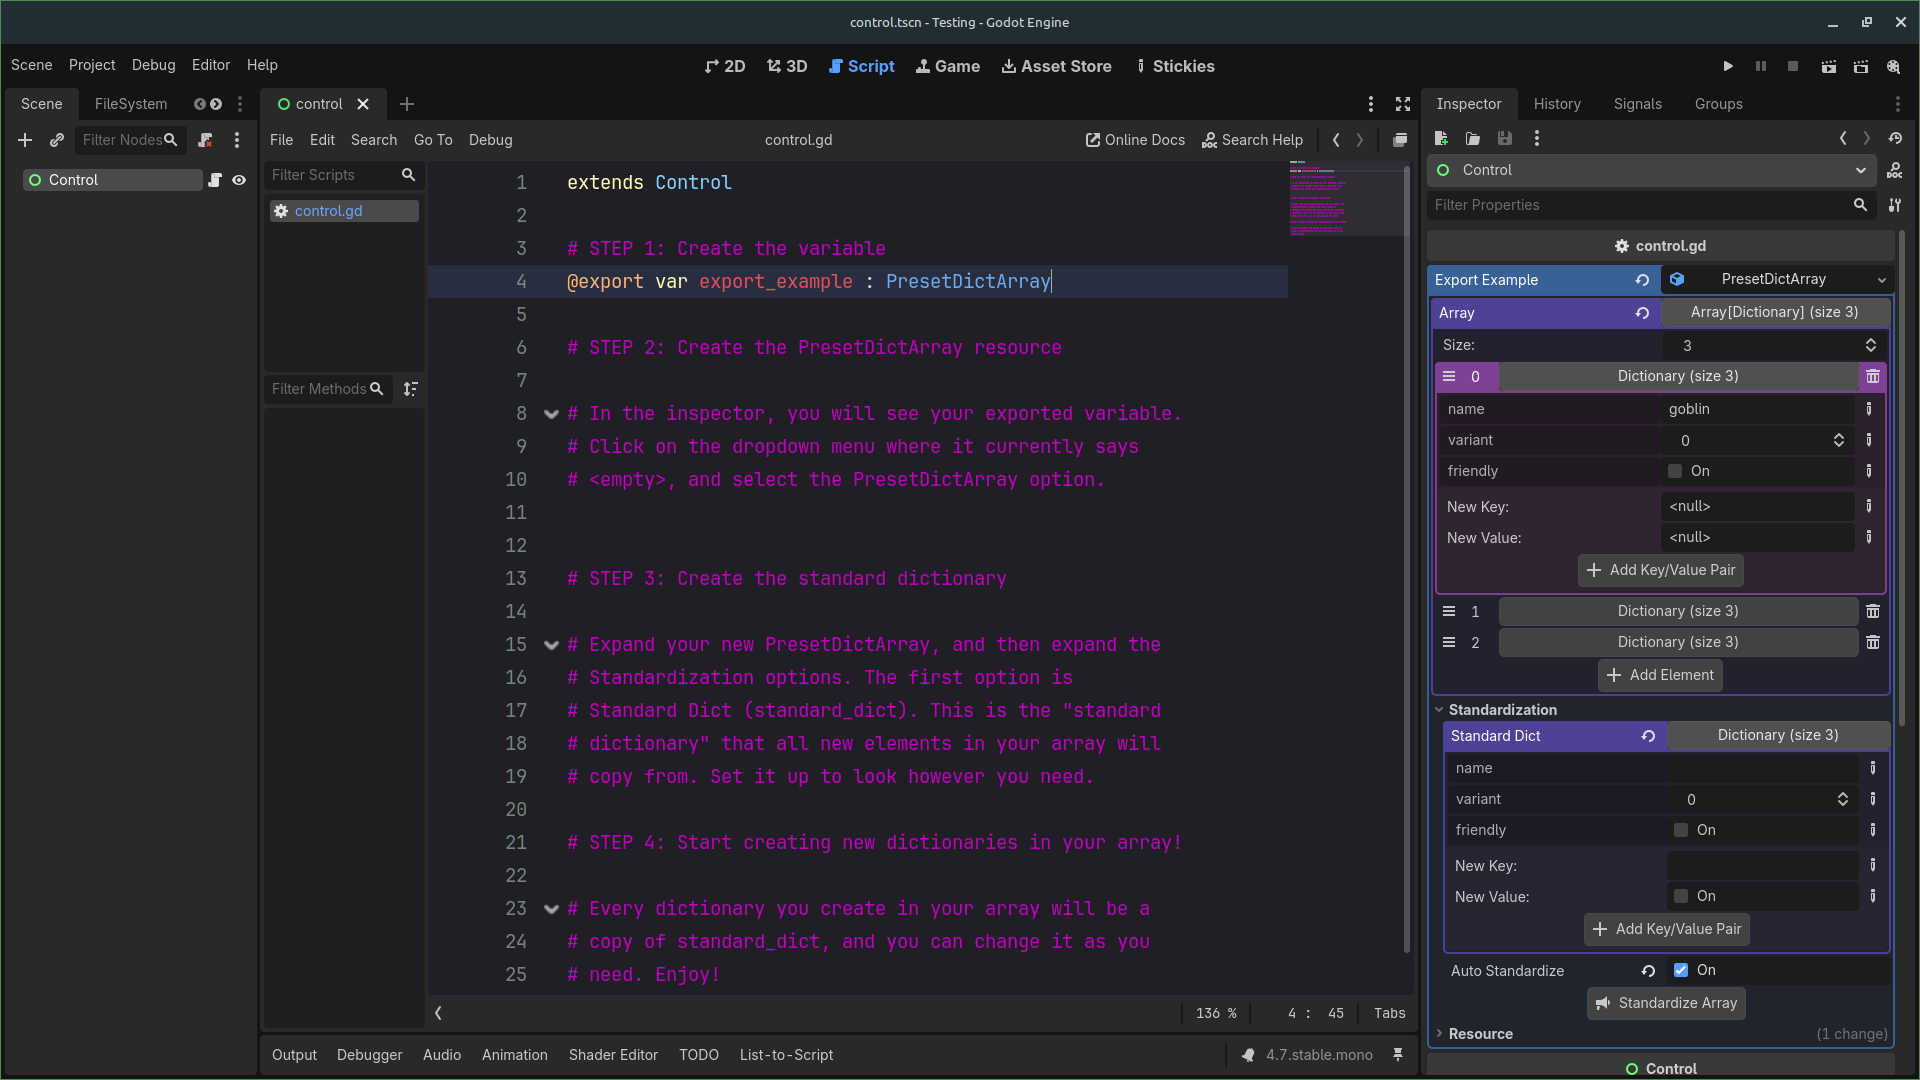Instantiate a child scene via link icon

tap(57, 140)
